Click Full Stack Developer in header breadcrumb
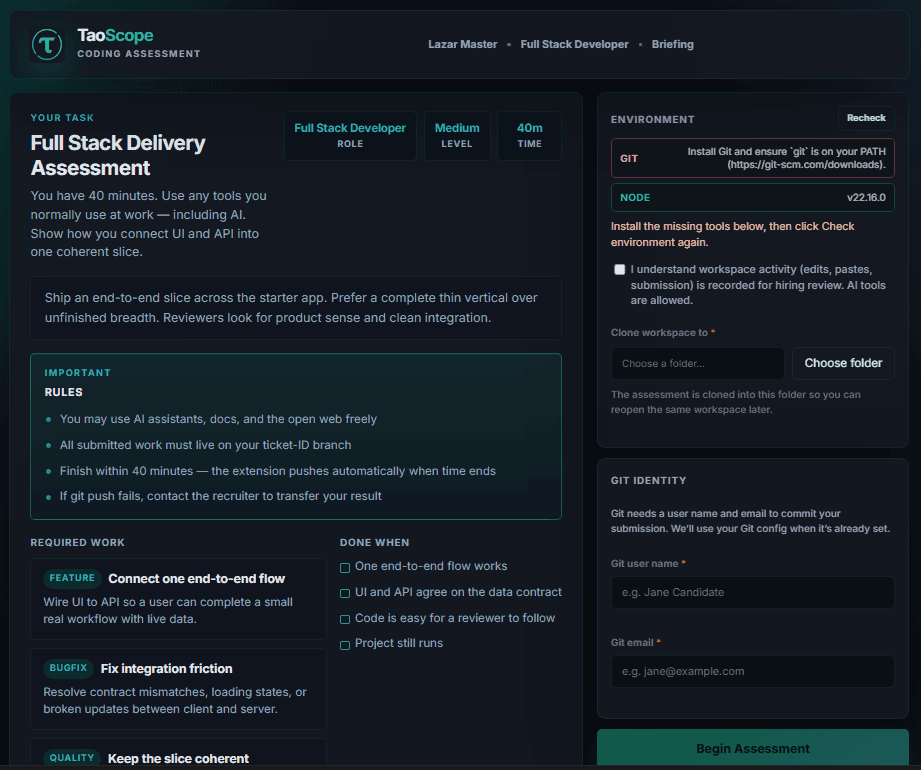Viewport: 921px width, 770px height. [x=574, y=44]
